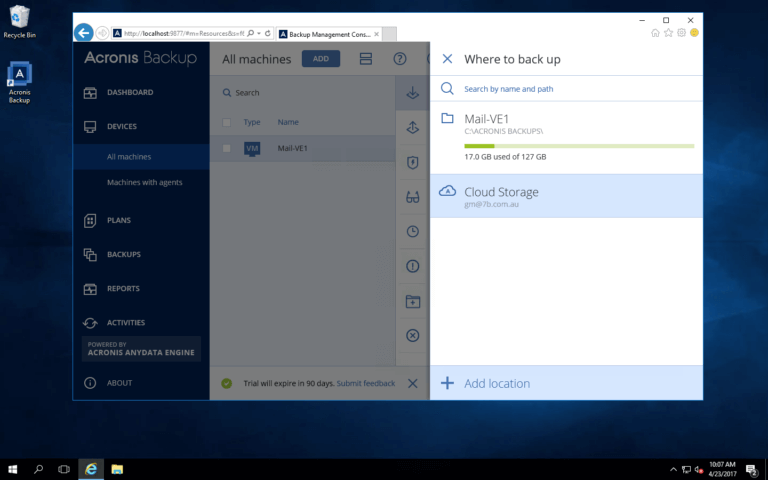
Task: Open the help question mark icon
Action: click(400, 59)
